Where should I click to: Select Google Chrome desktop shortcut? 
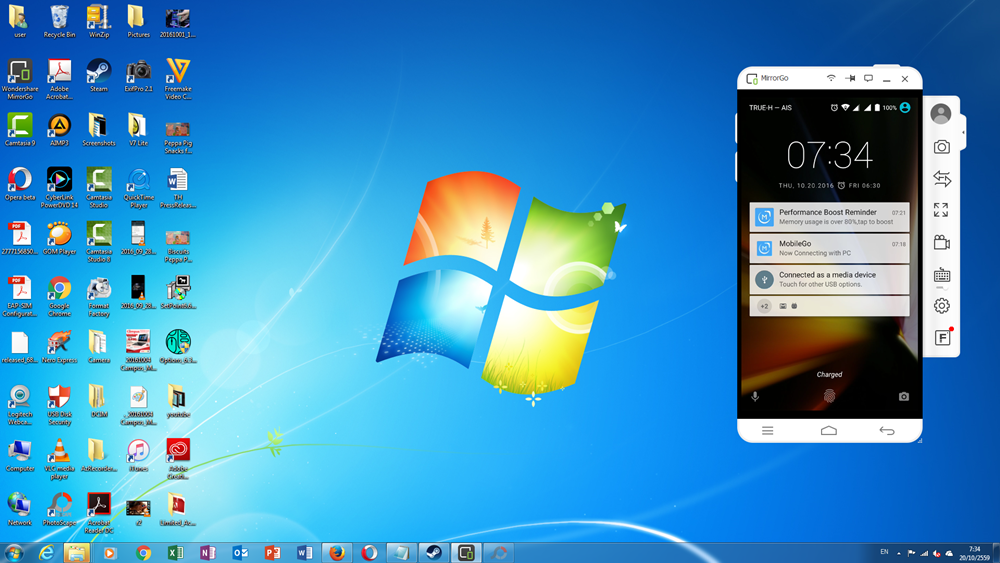point(59,296)
